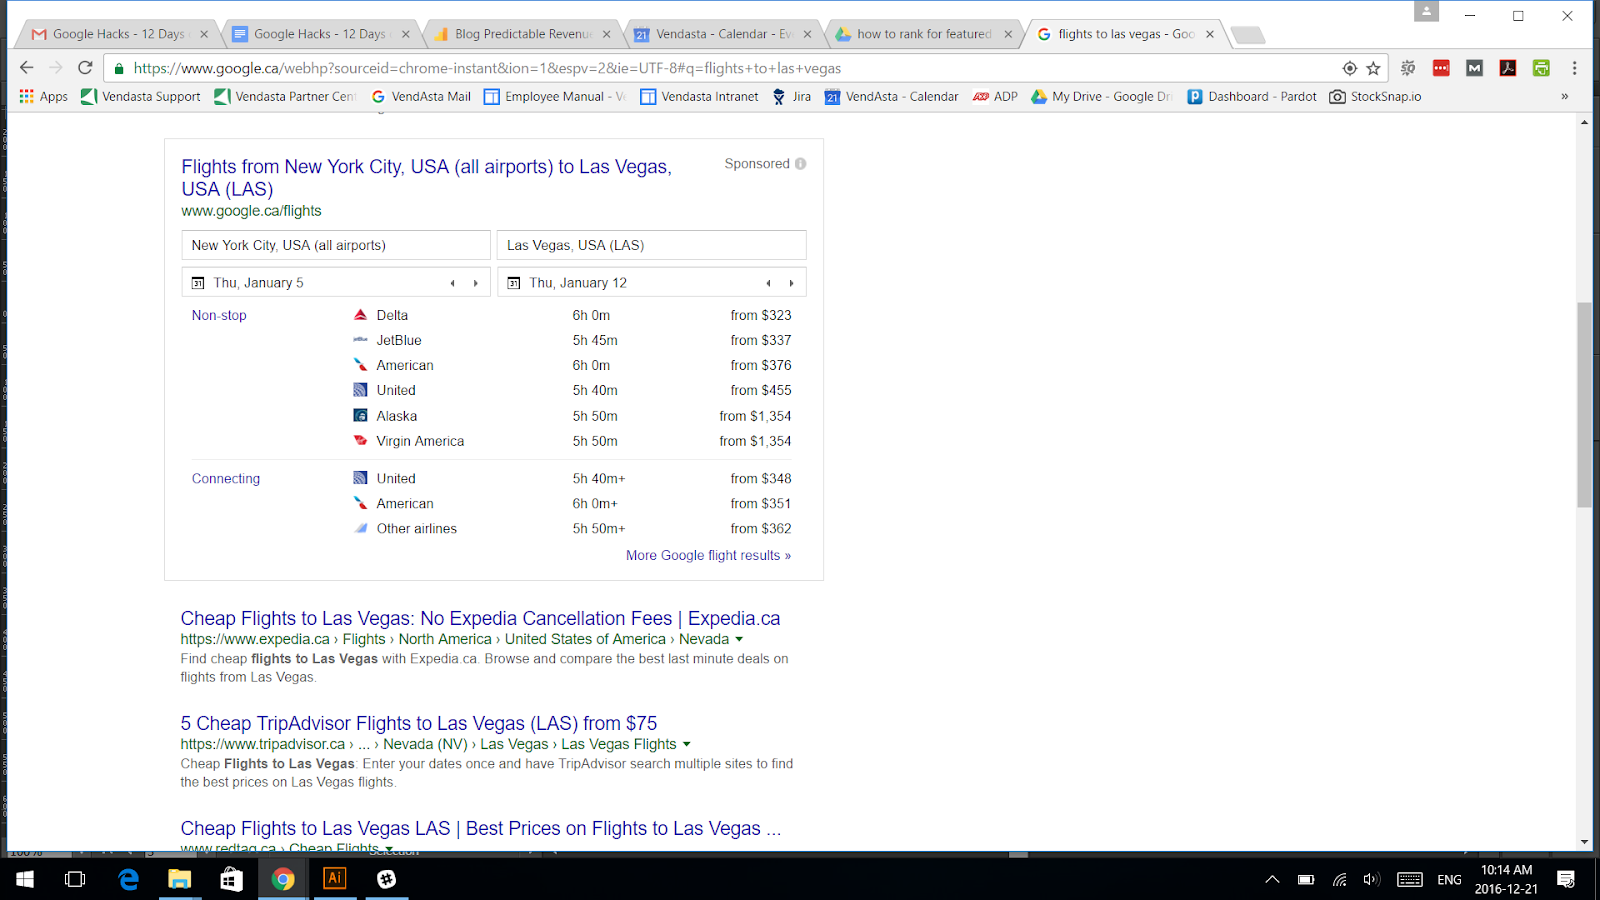Open the Adobe Acrobat extension icon
The width and height of the screenshot is (1600, 900).
click(1508, 68)
